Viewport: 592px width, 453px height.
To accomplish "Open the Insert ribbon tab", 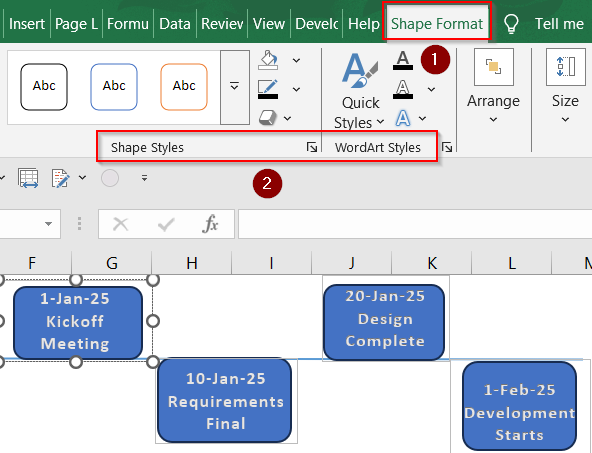I will point(26,24).
